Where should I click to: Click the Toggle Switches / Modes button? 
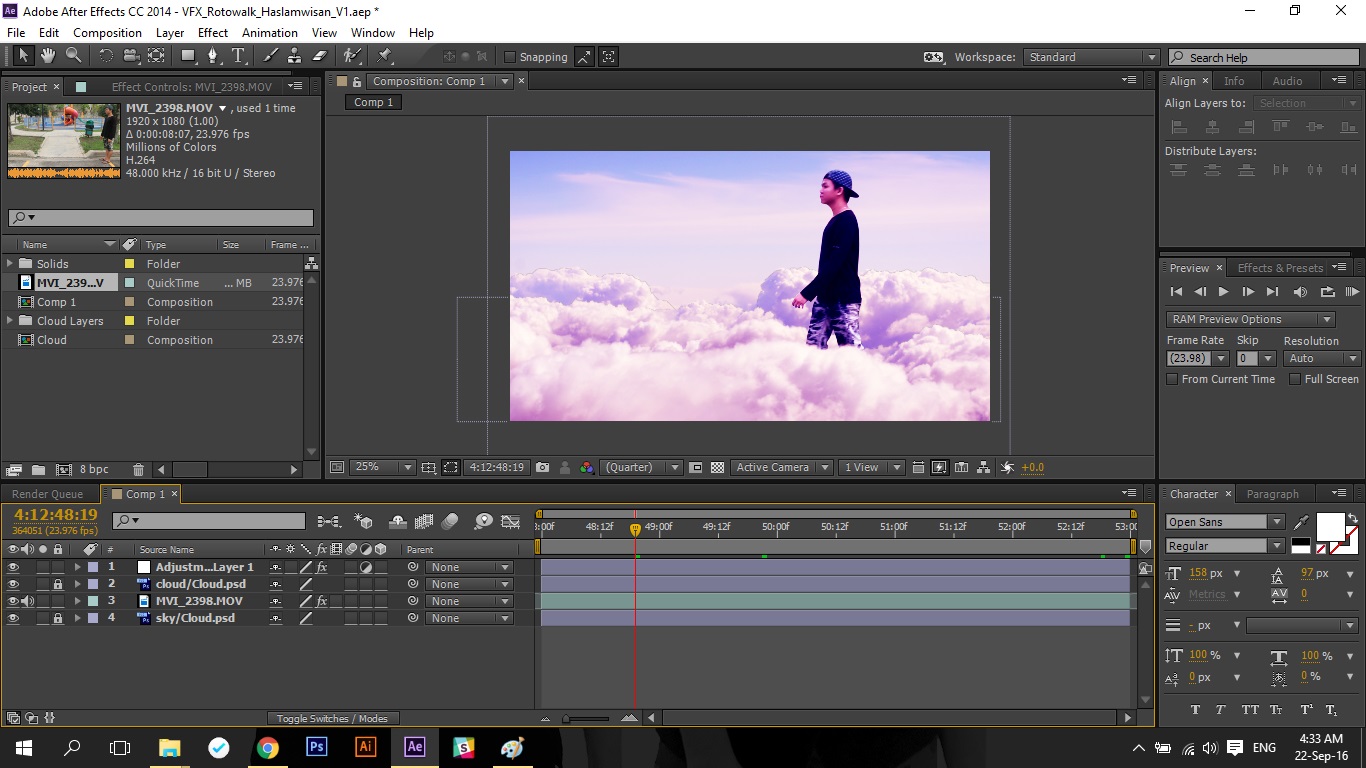pos(333,717)
